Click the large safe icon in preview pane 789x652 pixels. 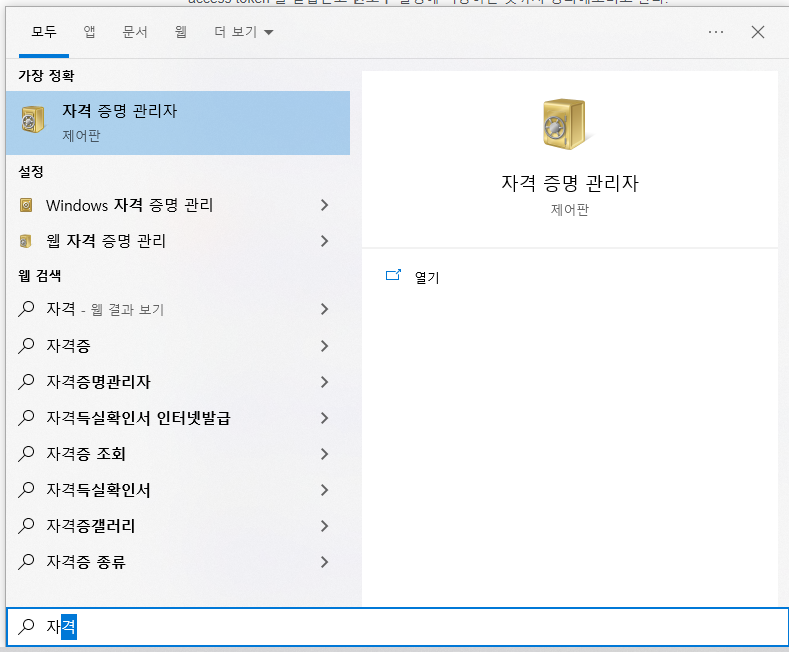[565, 124]
